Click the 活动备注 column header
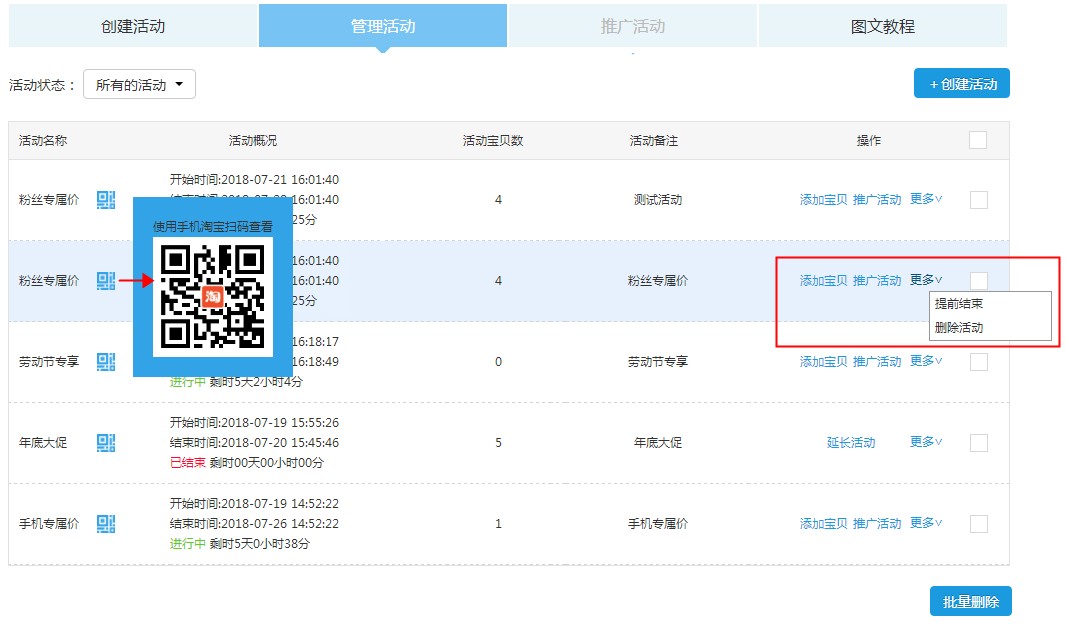Image resolution: width=1066 pixels, height=633 pixels. pos(653,141)
